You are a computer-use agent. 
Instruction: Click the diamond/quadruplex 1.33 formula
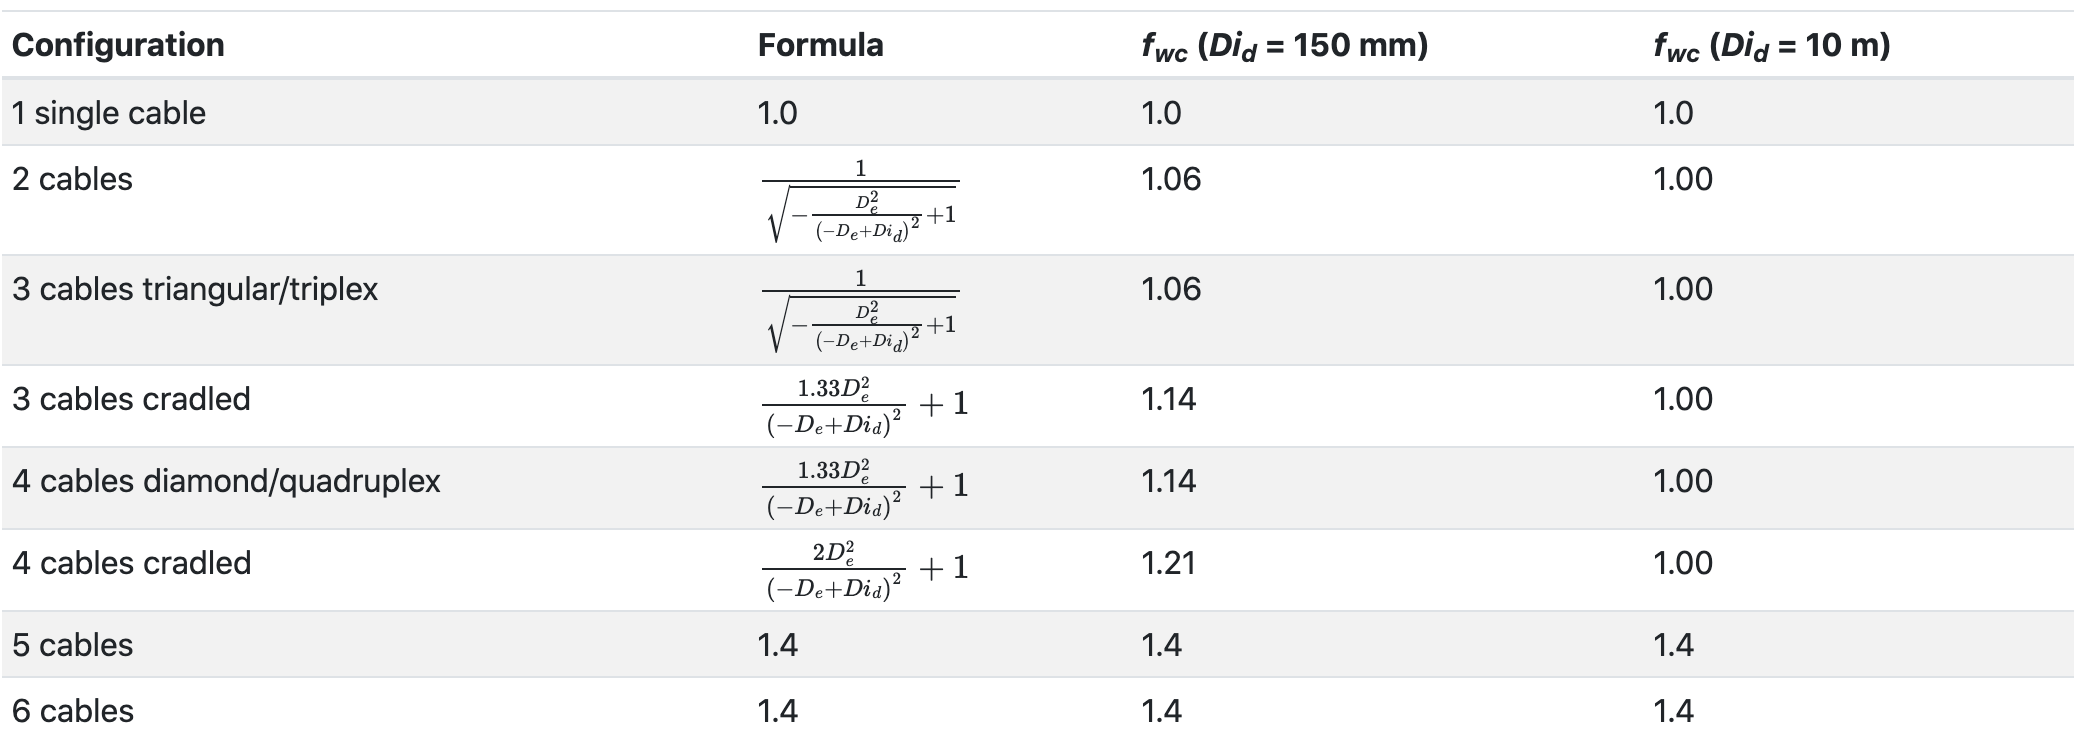866,488
